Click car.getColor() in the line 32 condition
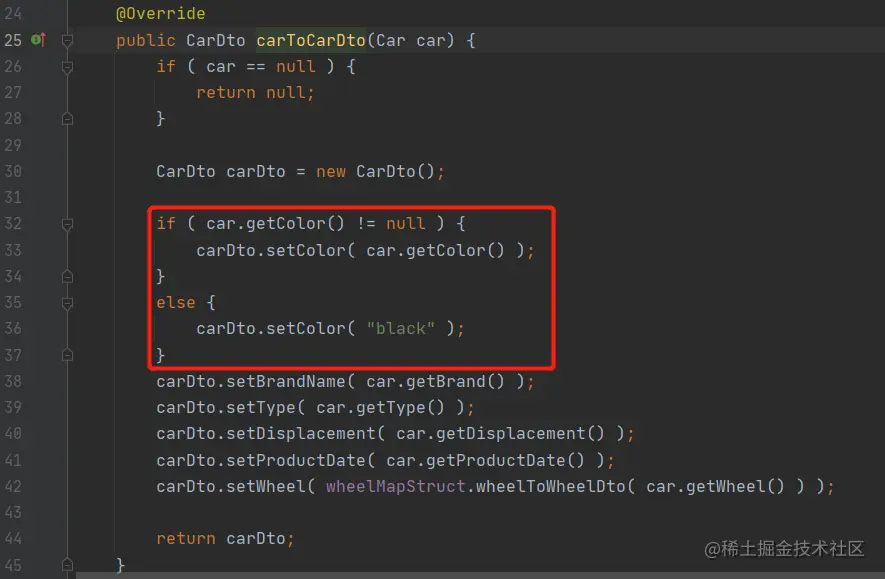Image resolution: width=885 pixels, height=579 pixels. pos(275,223)
